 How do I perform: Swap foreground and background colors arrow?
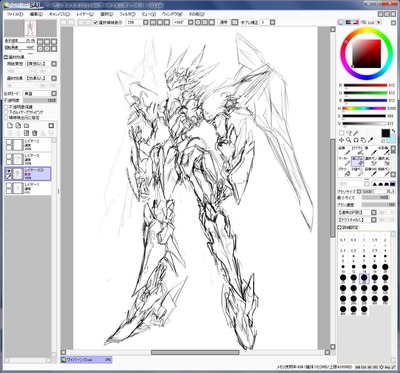click(x=393, y=131)
